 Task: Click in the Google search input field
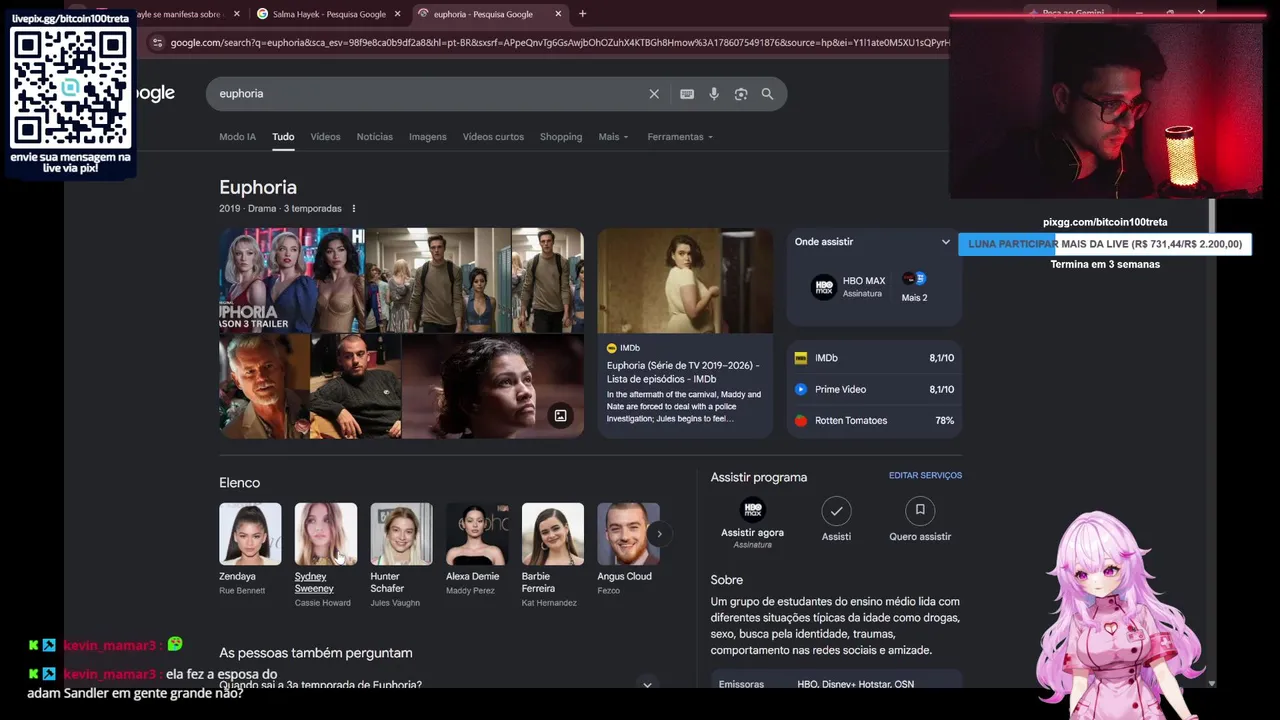click(430, 94)
